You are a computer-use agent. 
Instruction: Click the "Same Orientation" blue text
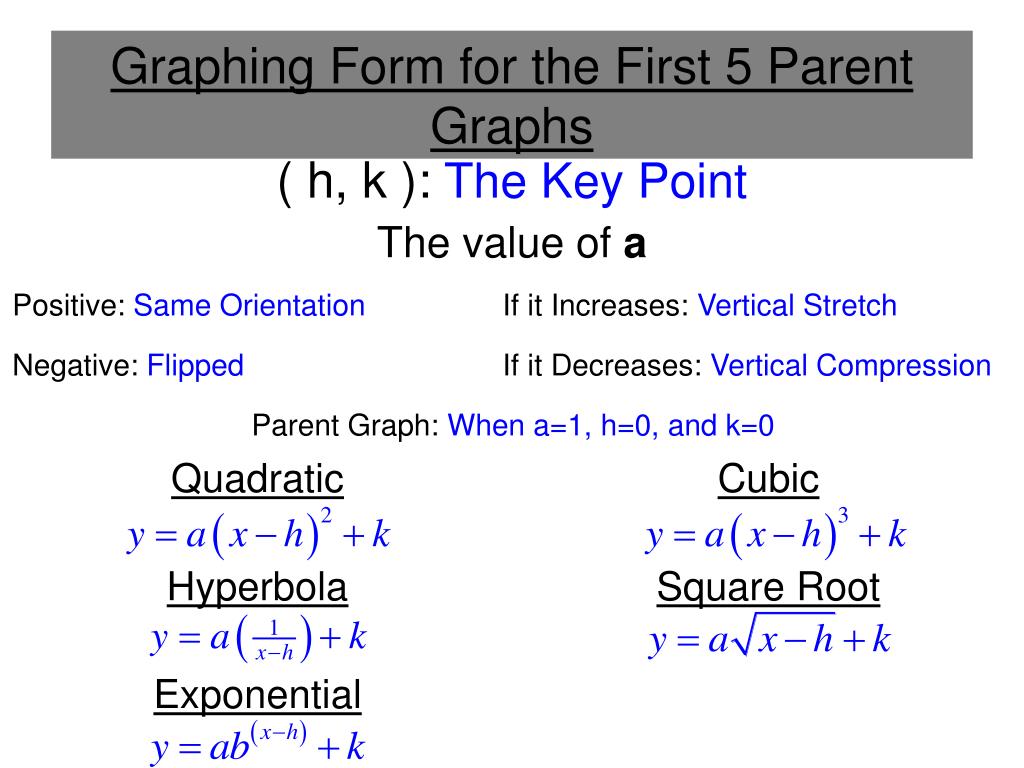click(249, 305)
